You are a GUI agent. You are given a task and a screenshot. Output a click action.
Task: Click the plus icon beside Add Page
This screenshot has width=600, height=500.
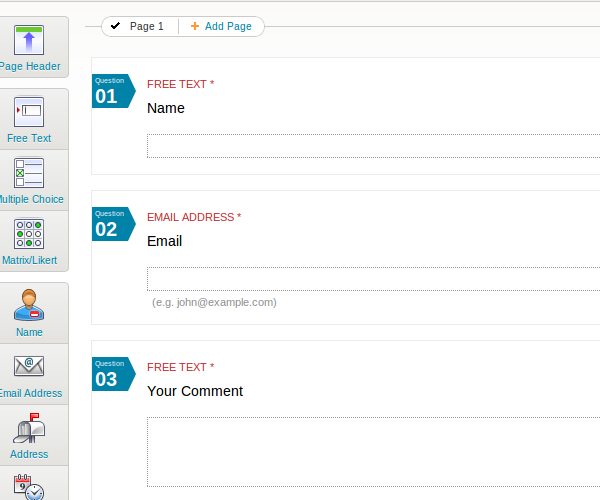click(195, 26)
